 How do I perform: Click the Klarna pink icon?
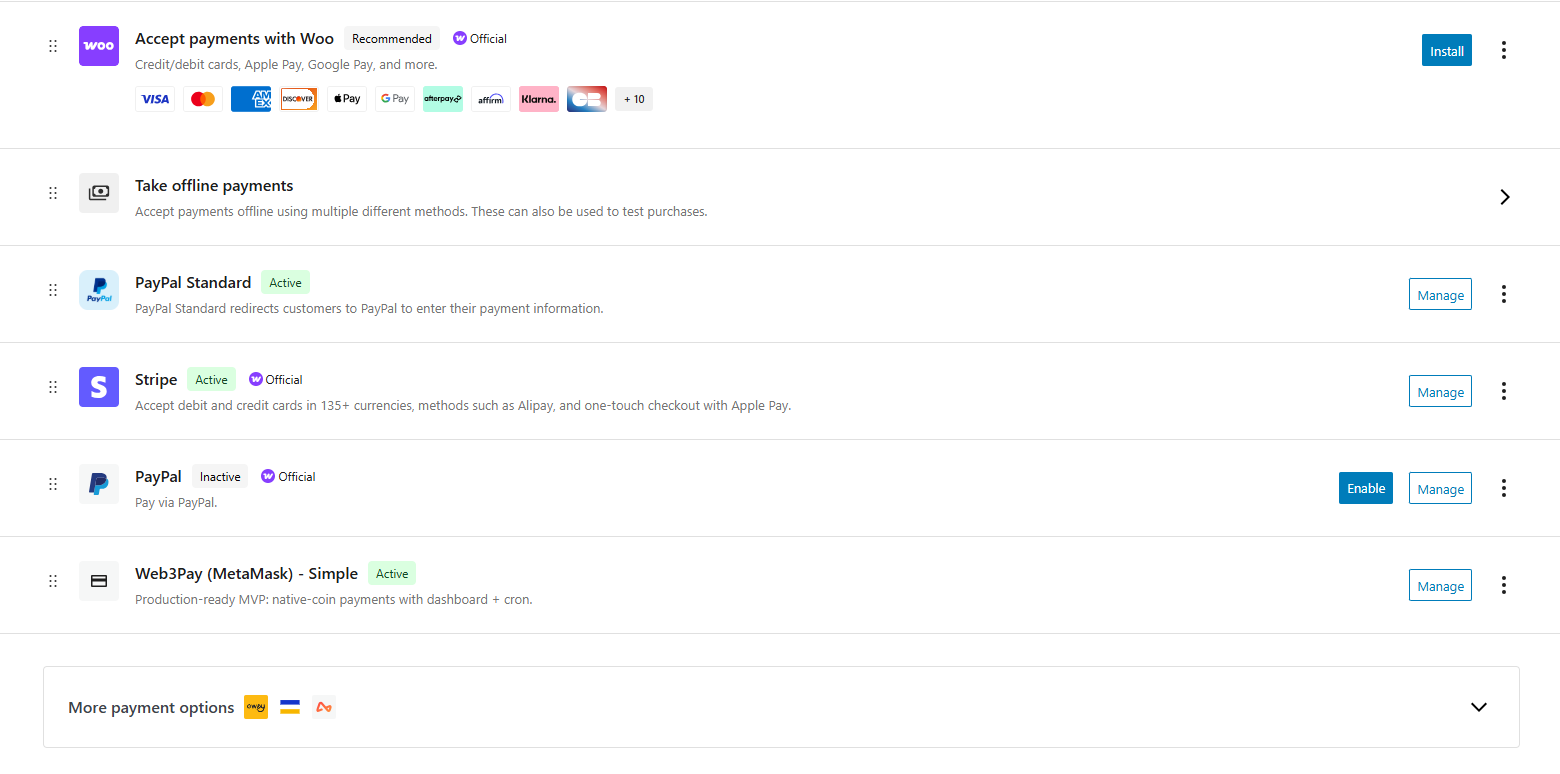[x=539, y=99]
